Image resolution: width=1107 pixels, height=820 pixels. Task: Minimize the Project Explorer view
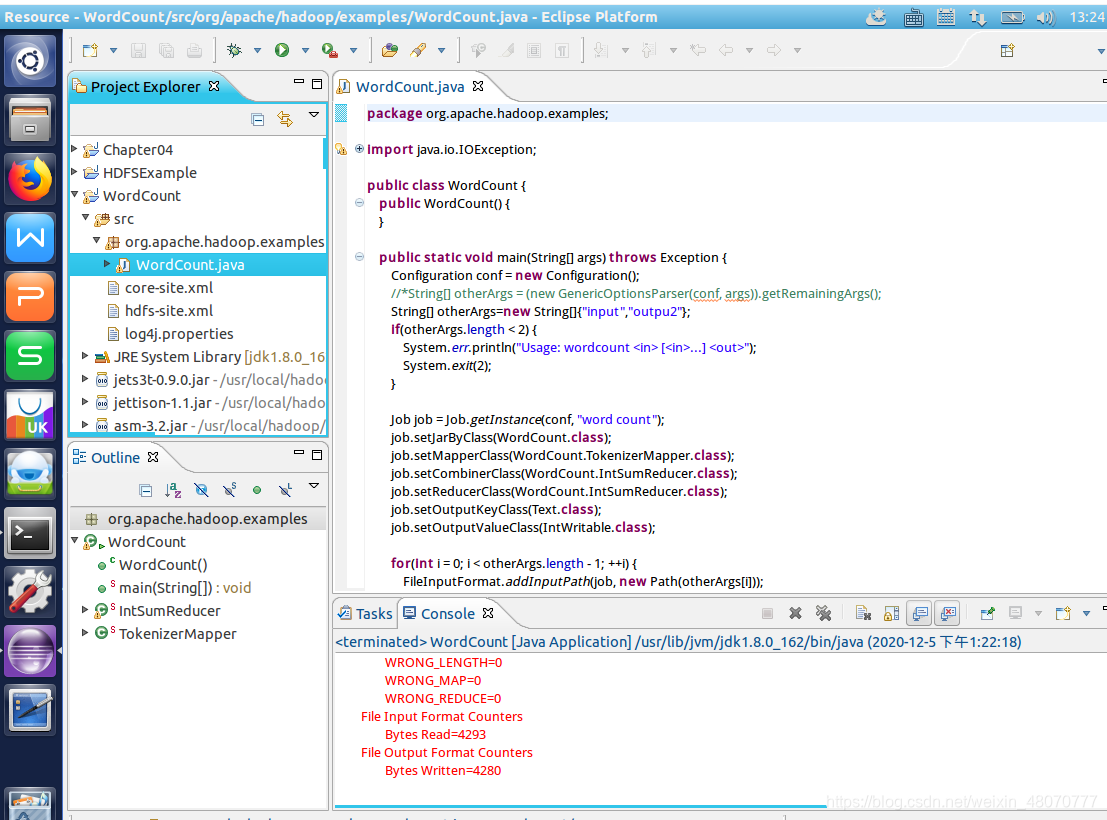[x=299, y=82]
